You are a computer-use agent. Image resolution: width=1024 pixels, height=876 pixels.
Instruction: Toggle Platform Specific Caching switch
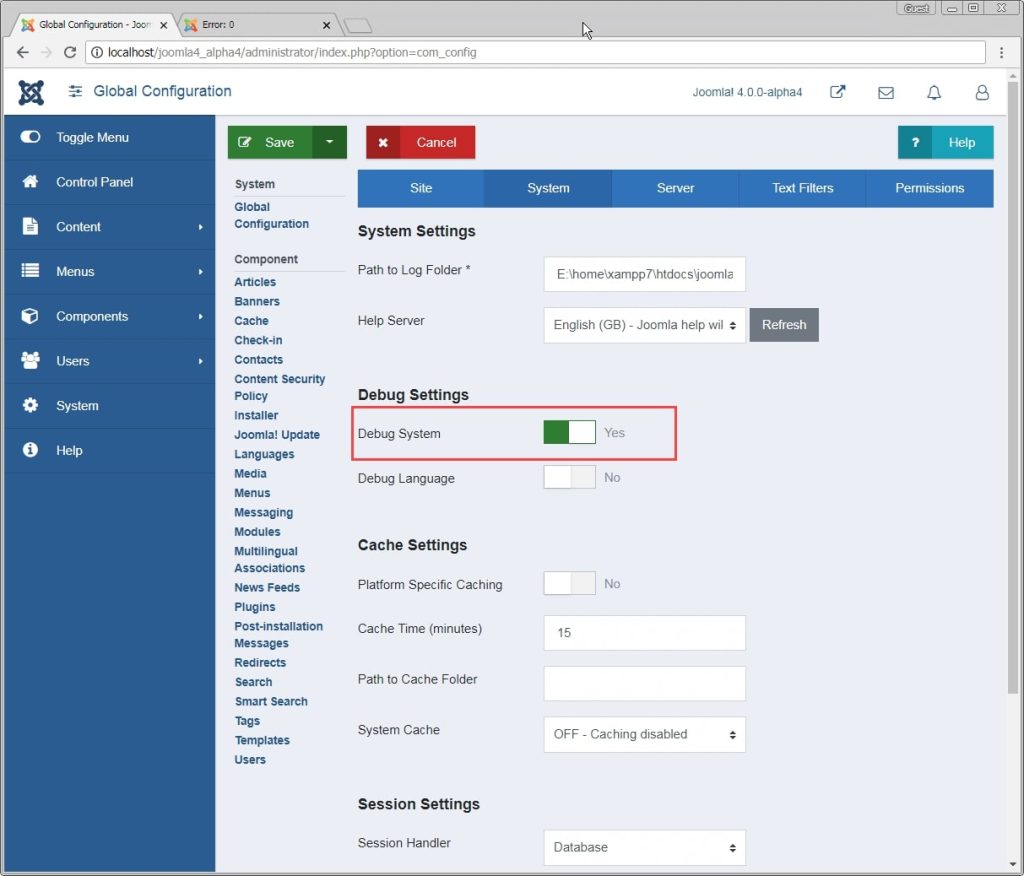coord(569,583)
